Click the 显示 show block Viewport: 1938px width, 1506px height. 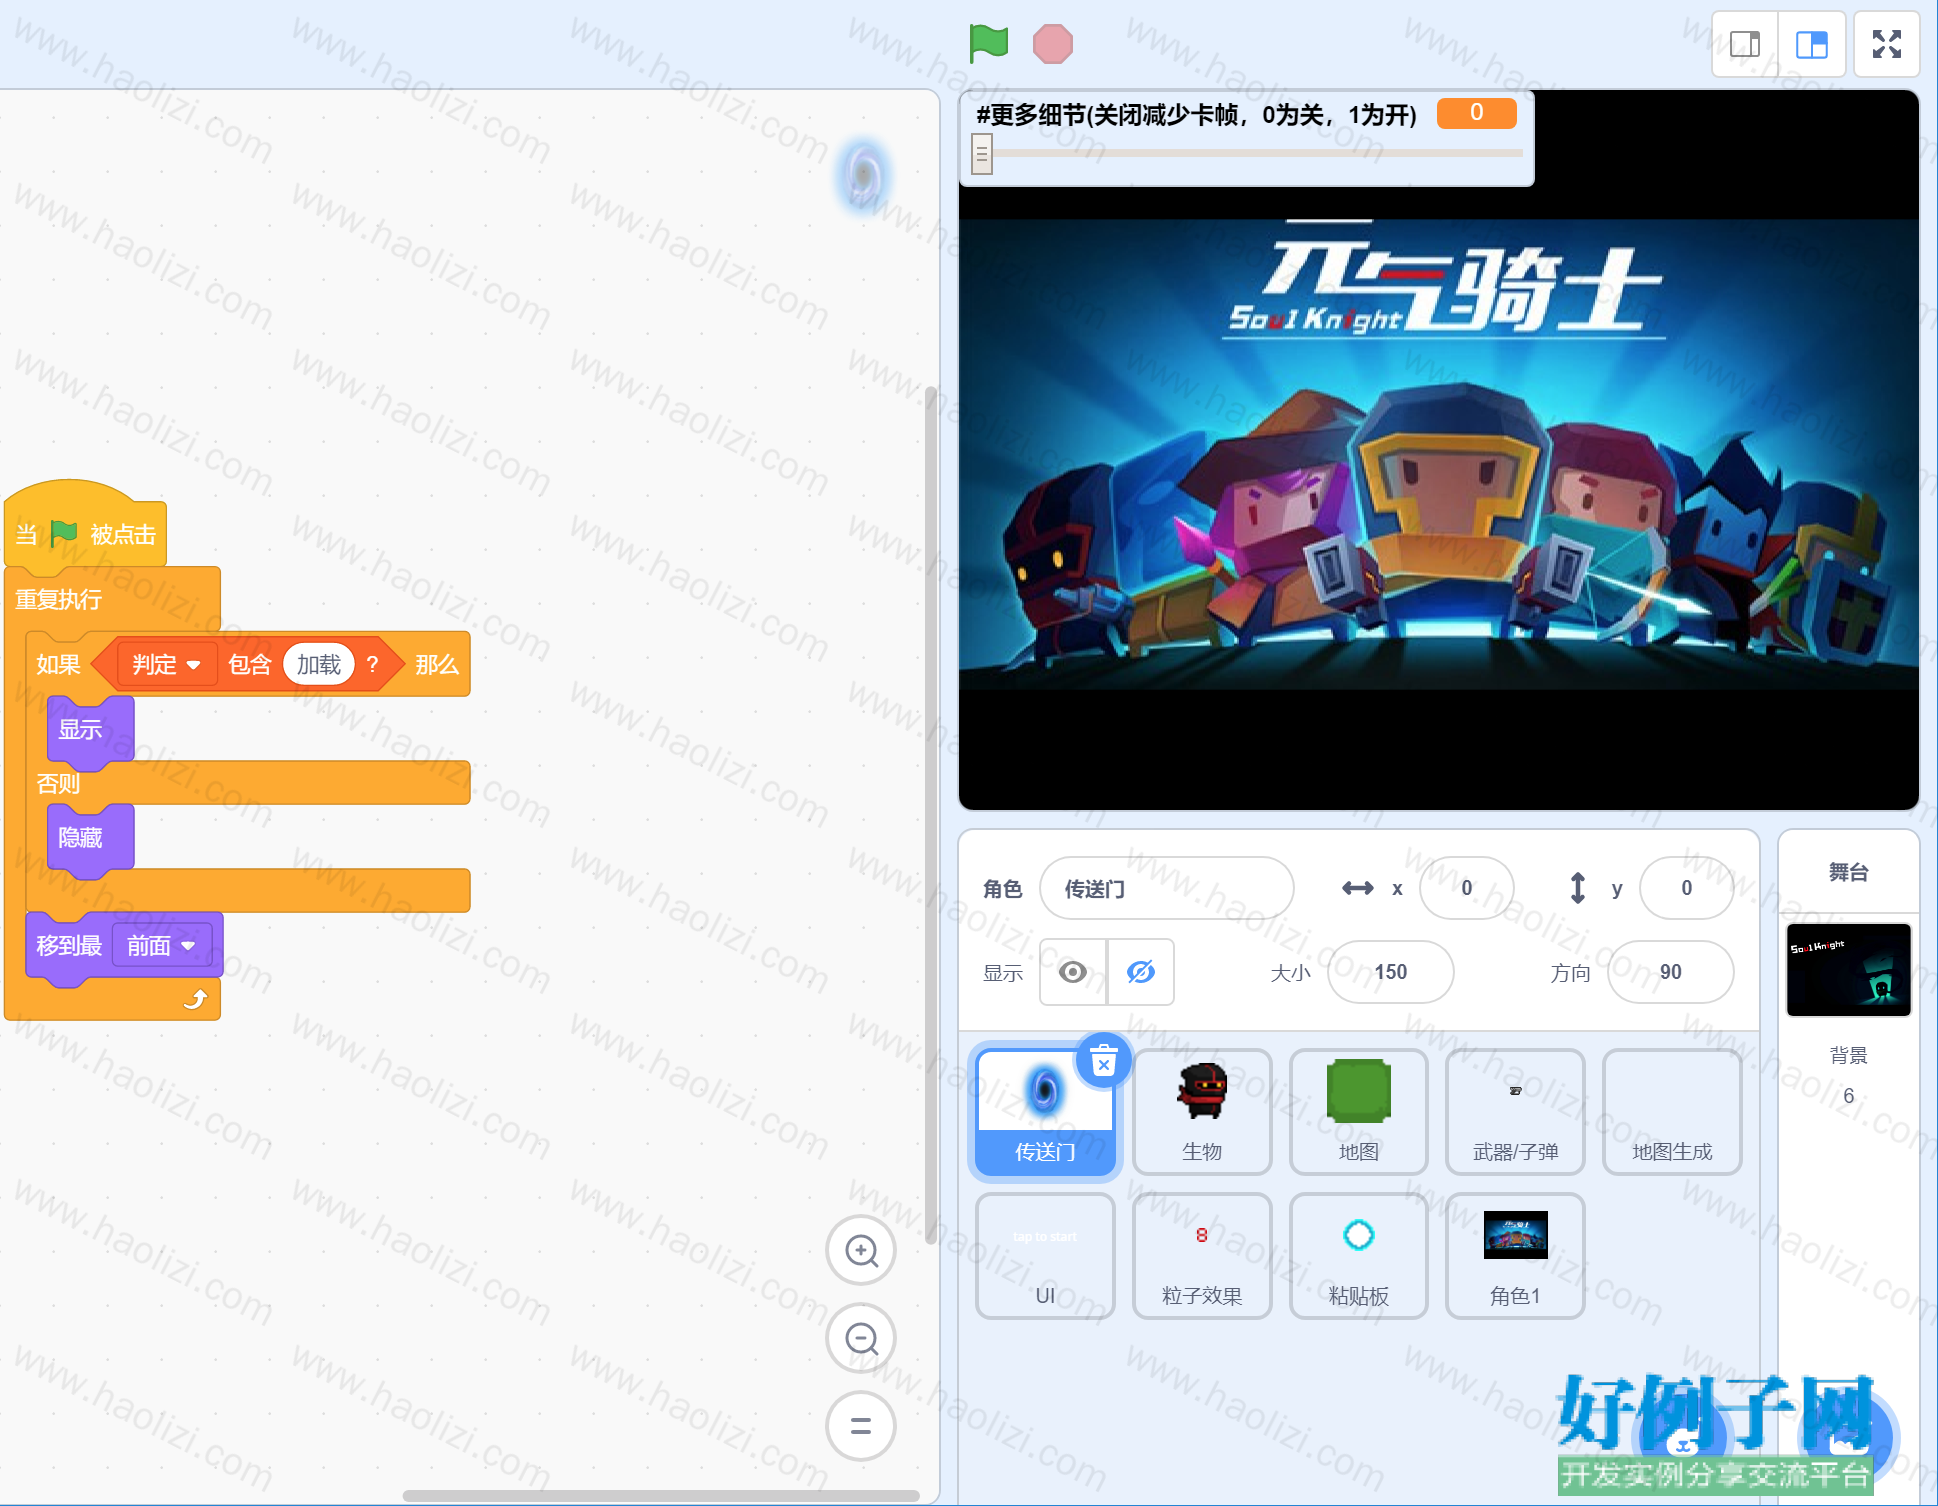tap(90, 730)
